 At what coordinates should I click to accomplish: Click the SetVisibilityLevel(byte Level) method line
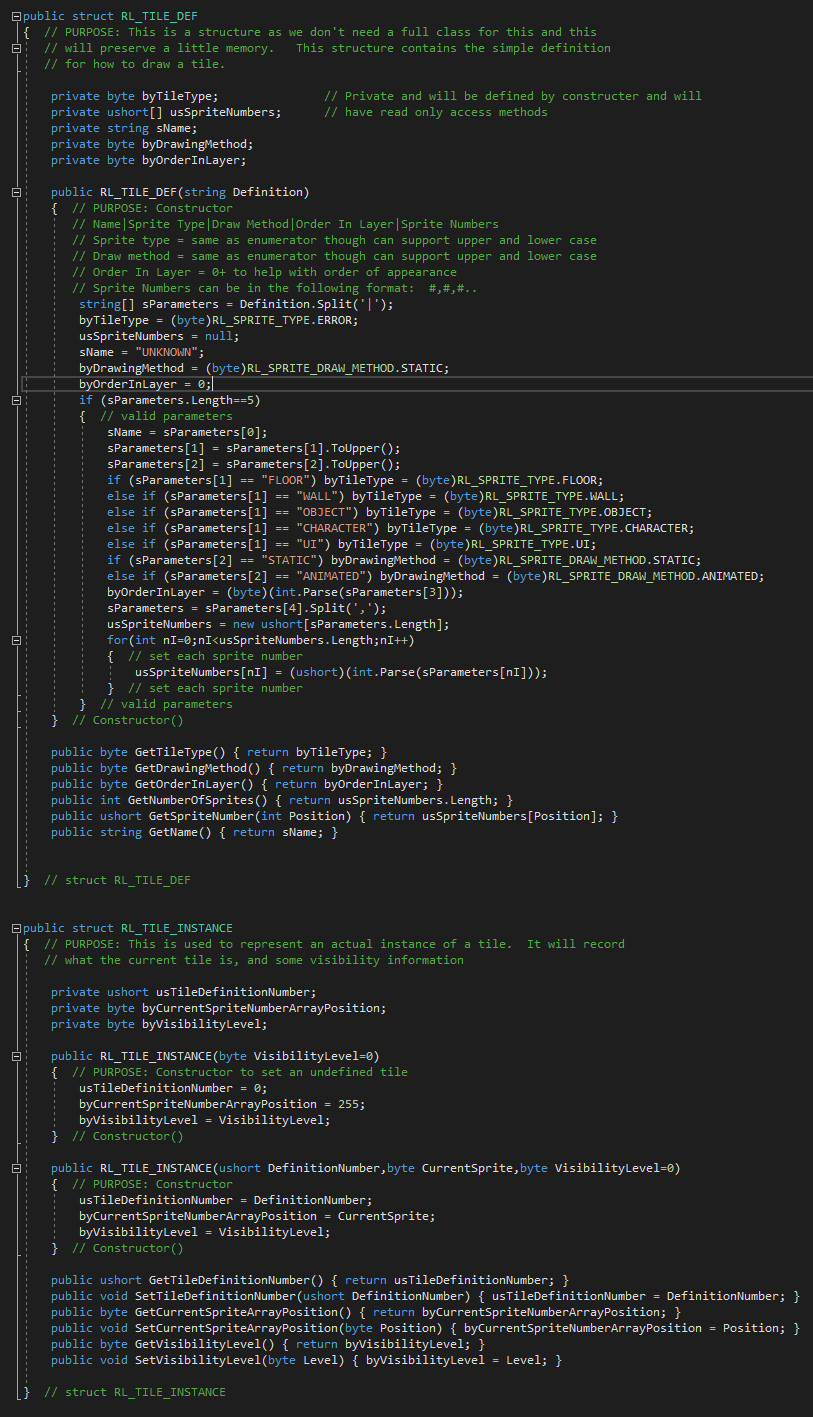point(306,1360)
